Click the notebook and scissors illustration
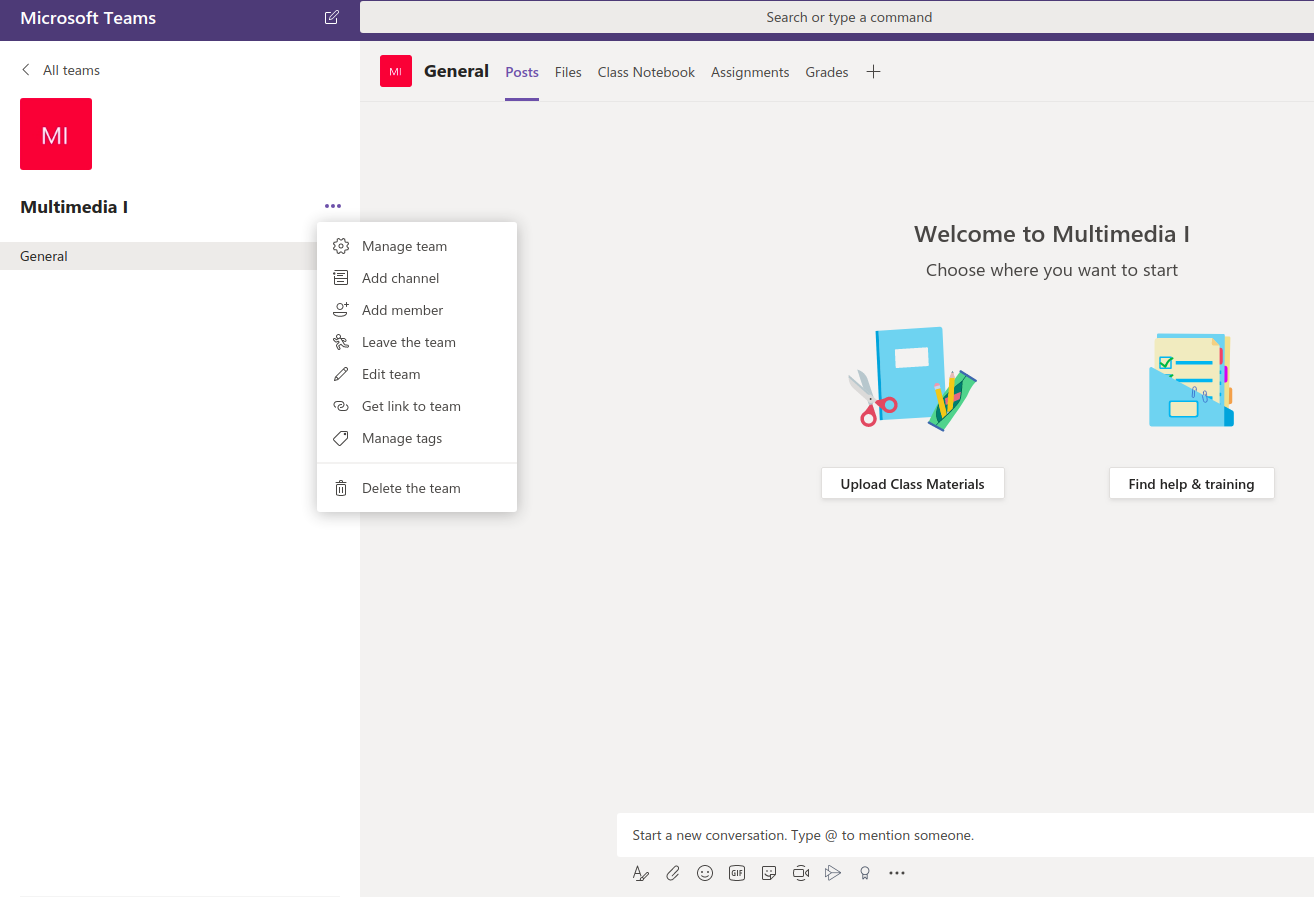Viewport: 1314px width, 897px height. point(912,379)
